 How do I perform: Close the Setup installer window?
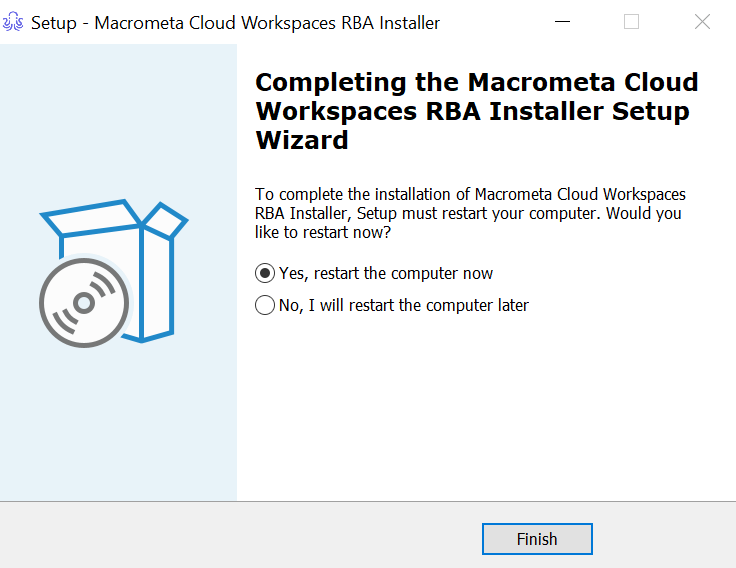click(702, 22)
